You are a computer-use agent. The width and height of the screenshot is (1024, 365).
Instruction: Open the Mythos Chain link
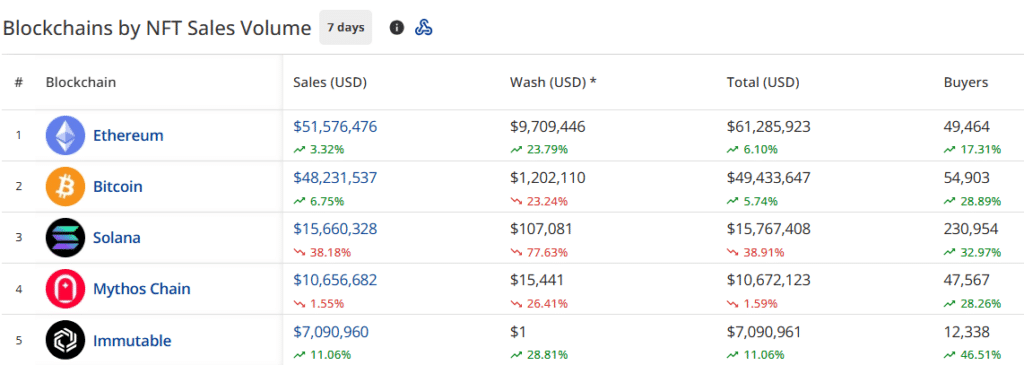tap(142, 289)
